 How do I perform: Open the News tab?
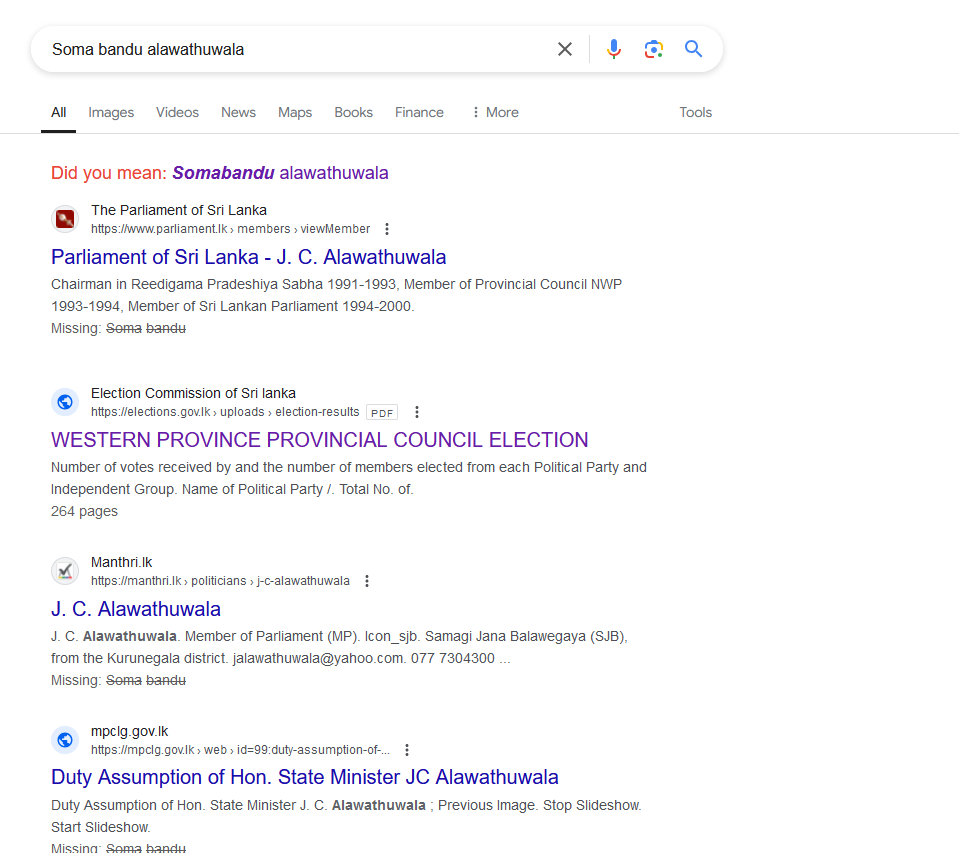tap(239, 113)
